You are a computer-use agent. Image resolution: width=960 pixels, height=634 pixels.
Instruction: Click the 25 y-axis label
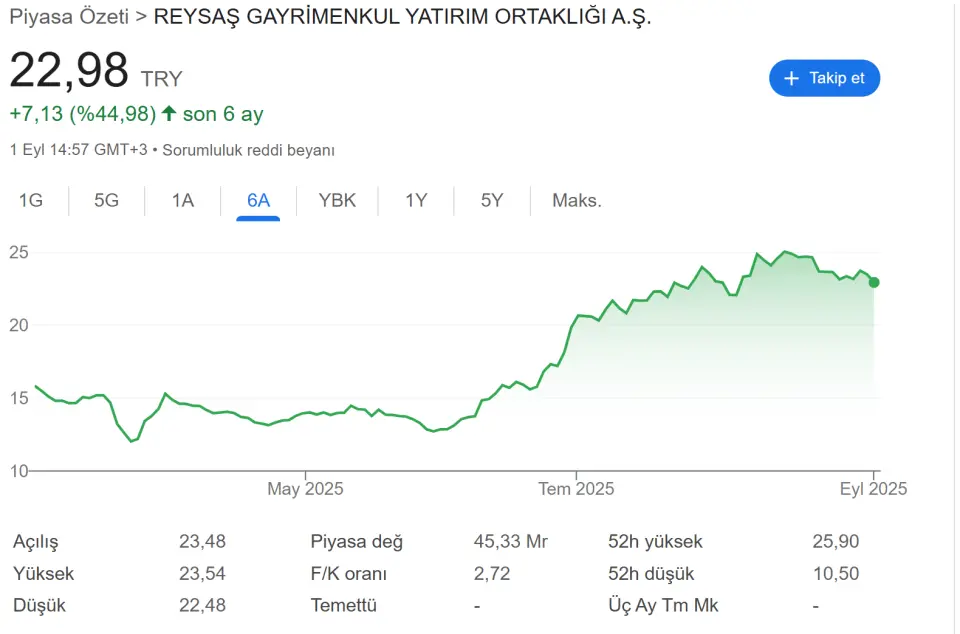click(x=19, y=252)
